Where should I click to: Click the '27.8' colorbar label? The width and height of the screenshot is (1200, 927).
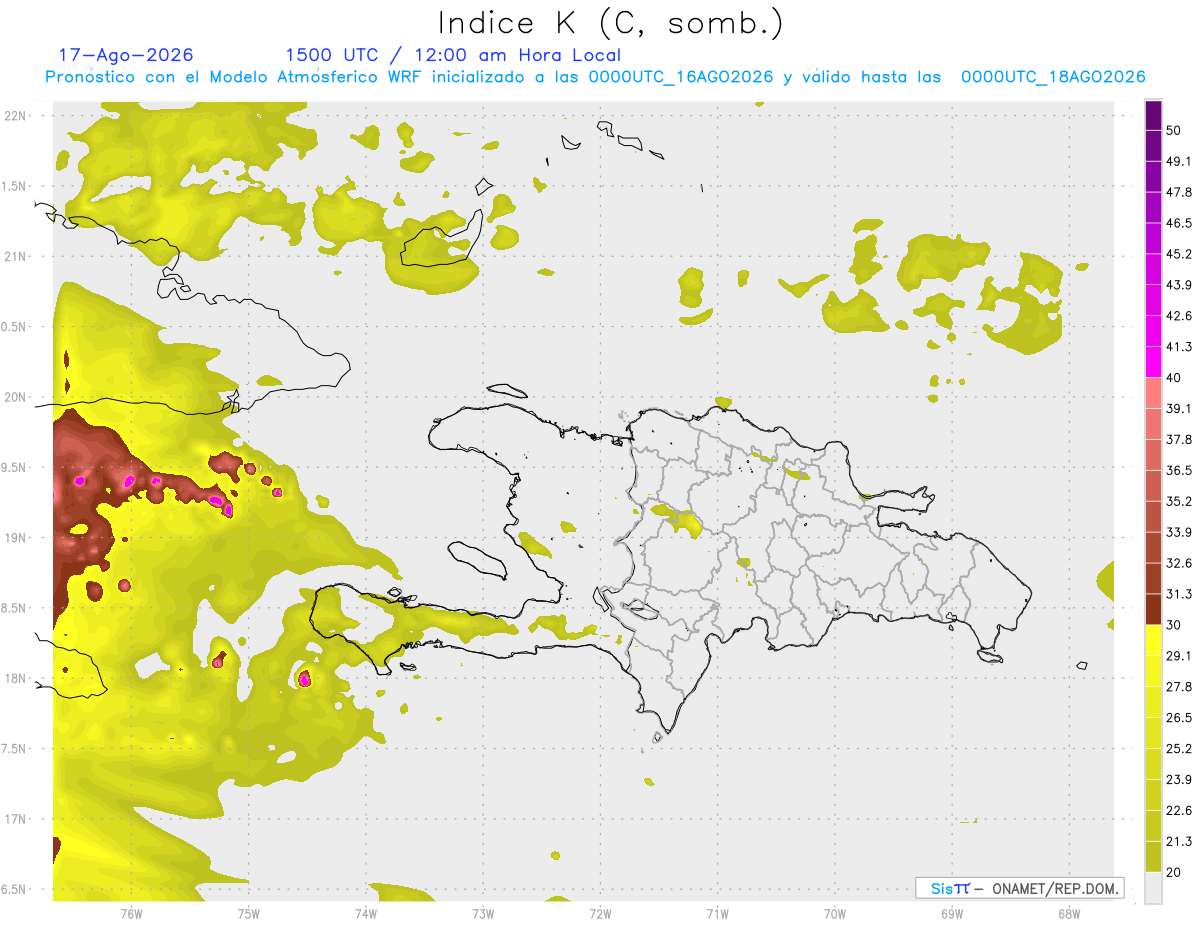1179,687
